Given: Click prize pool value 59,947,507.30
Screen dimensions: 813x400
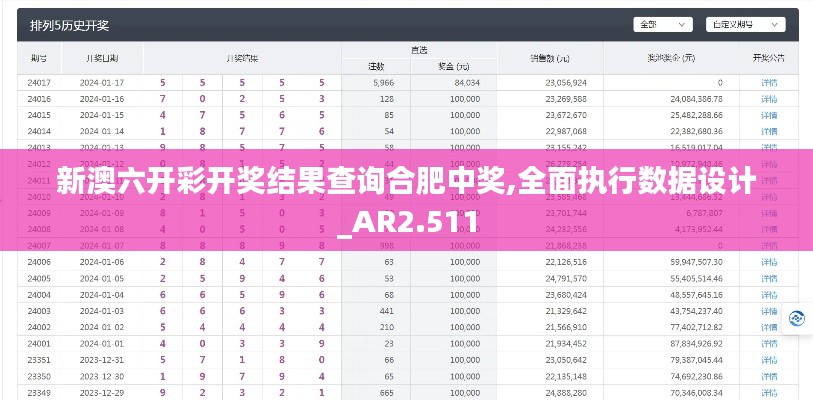Looking at the screenshot, I should click(x=696, y=263).
